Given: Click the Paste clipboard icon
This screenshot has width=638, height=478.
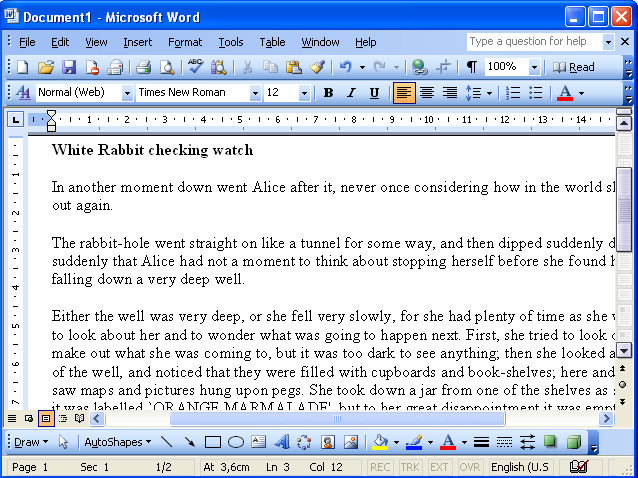Looking at the screenshot, I should [294, 67].
